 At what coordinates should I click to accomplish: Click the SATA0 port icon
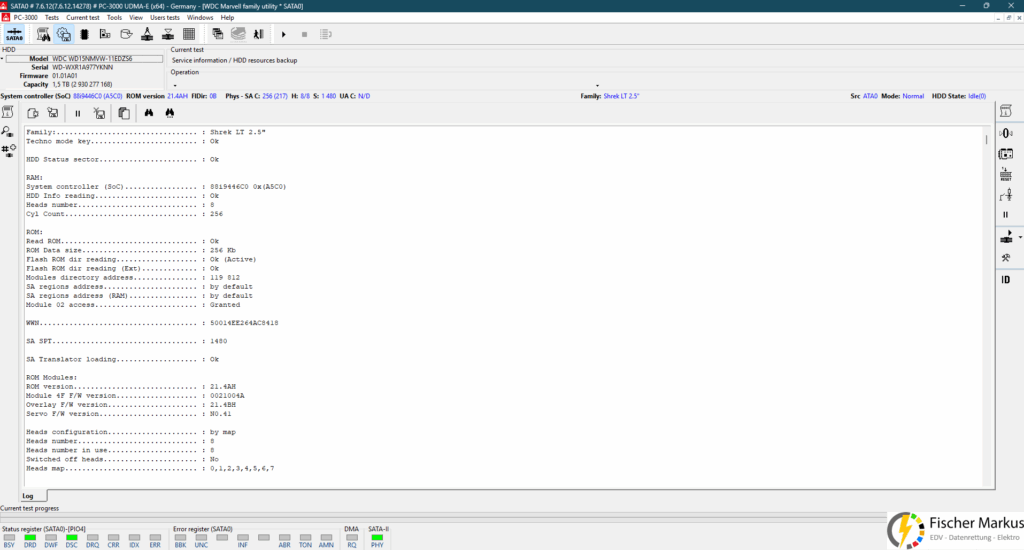[14, 35]
